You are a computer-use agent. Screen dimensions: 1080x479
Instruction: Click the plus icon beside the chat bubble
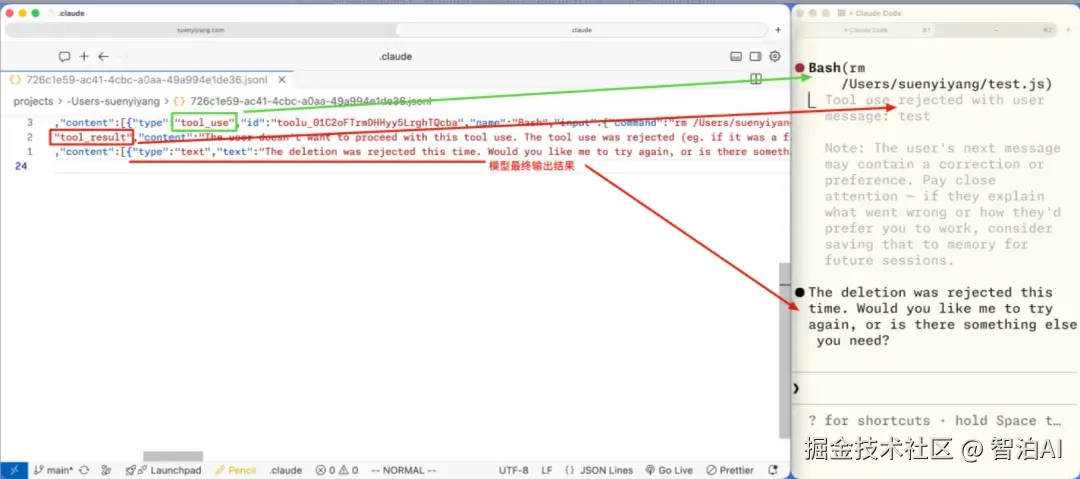coord(84,57)
